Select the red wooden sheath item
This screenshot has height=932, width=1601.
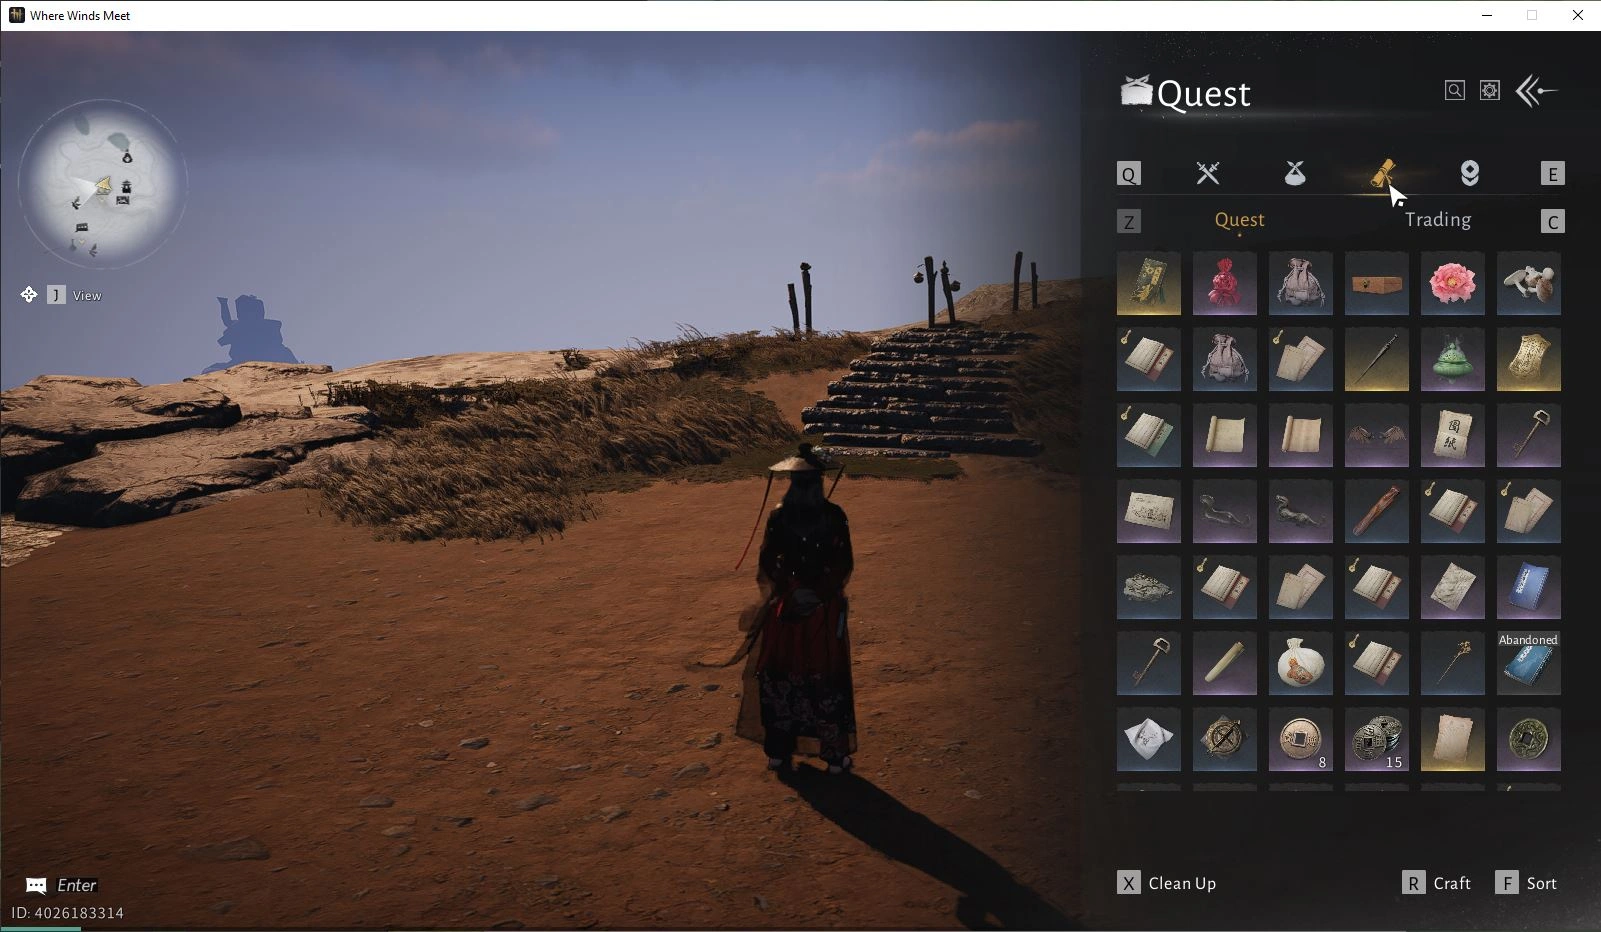(x=1376, y=511)
